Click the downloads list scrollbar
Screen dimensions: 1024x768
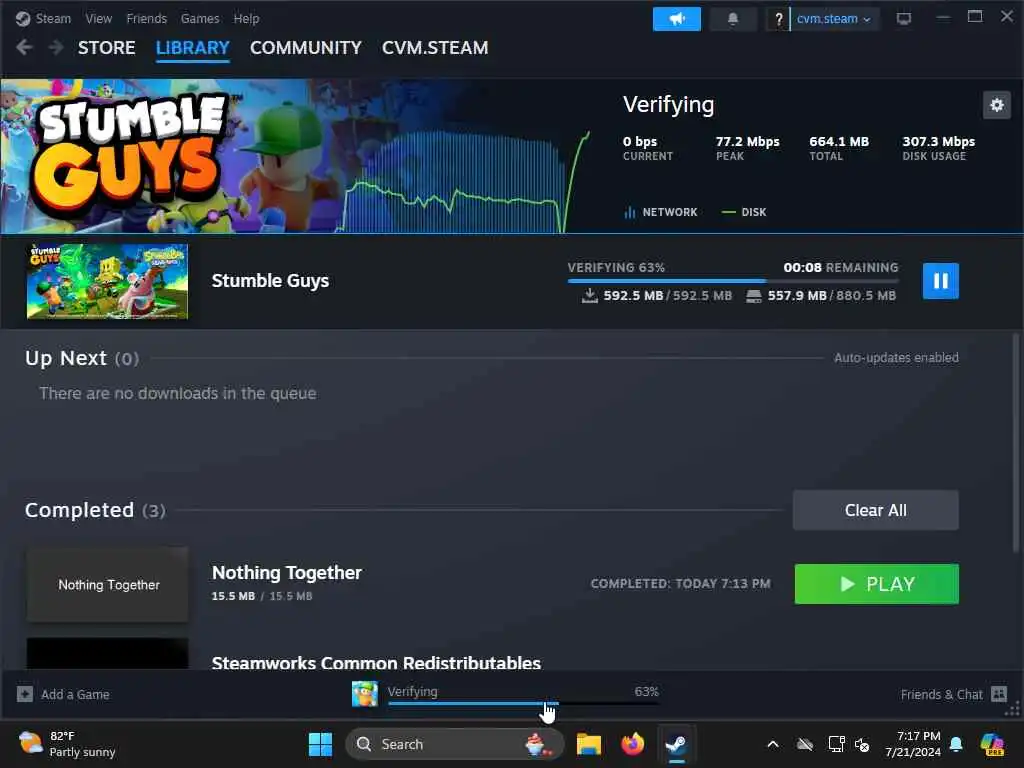coord(1016,443)
